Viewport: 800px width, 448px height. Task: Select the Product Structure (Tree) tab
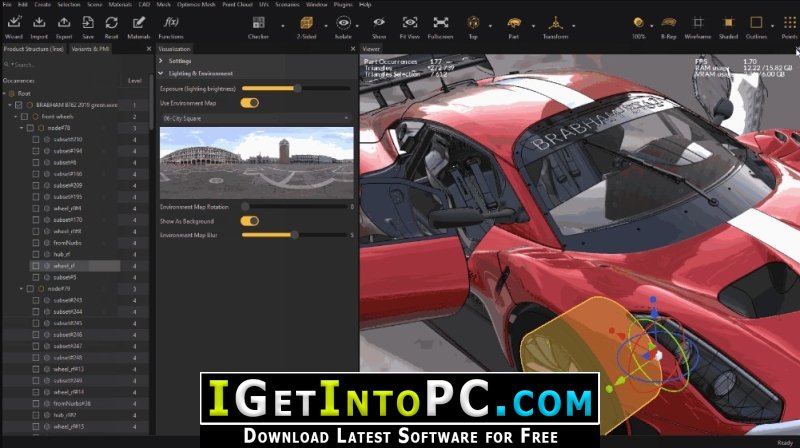(34, 49)
